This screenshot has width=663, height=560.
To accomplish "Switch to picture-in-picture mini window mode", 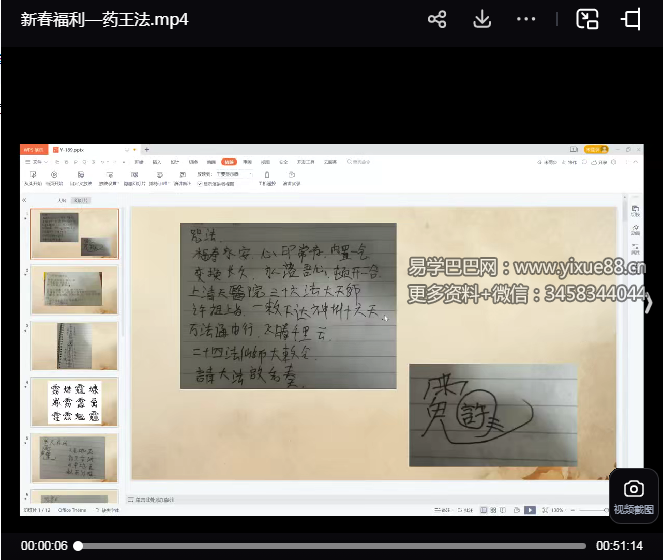I will click(x=587, y=19).
